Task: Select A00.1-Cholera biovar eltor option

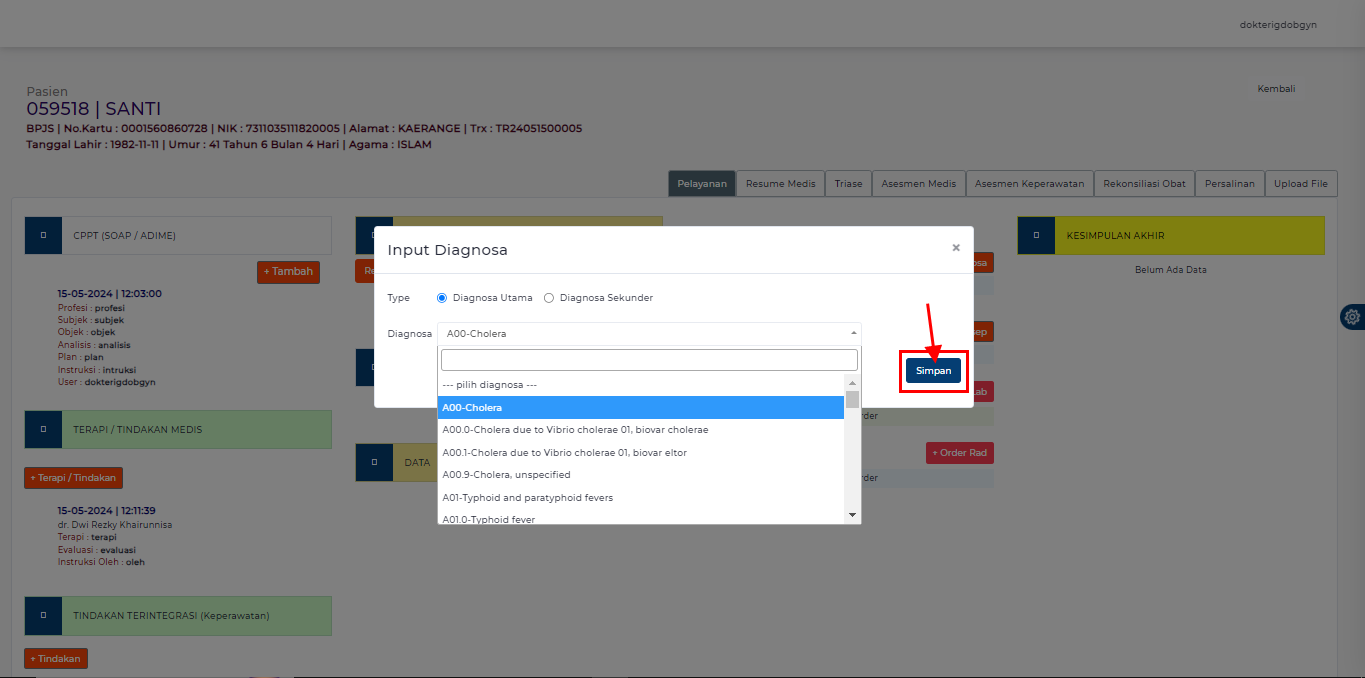Action: [564, 453]
